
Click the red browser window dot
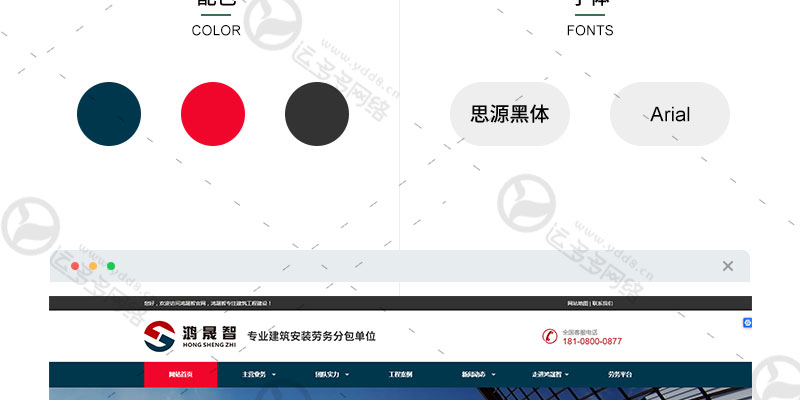pyautogui.click(x=75, y=266)
